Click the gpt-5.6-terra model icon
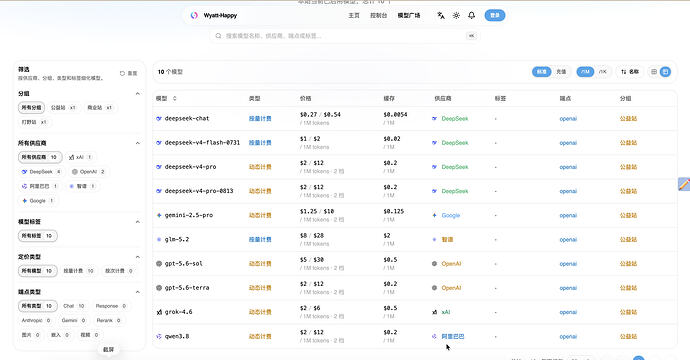 (x=159, y=288)
